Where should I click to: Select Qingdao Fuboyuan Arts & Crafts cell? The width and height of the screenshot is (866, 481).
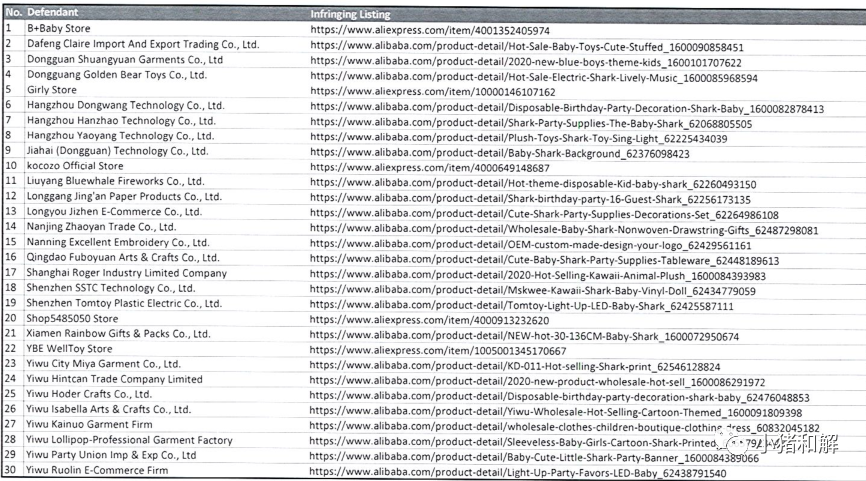pos(123,257)
